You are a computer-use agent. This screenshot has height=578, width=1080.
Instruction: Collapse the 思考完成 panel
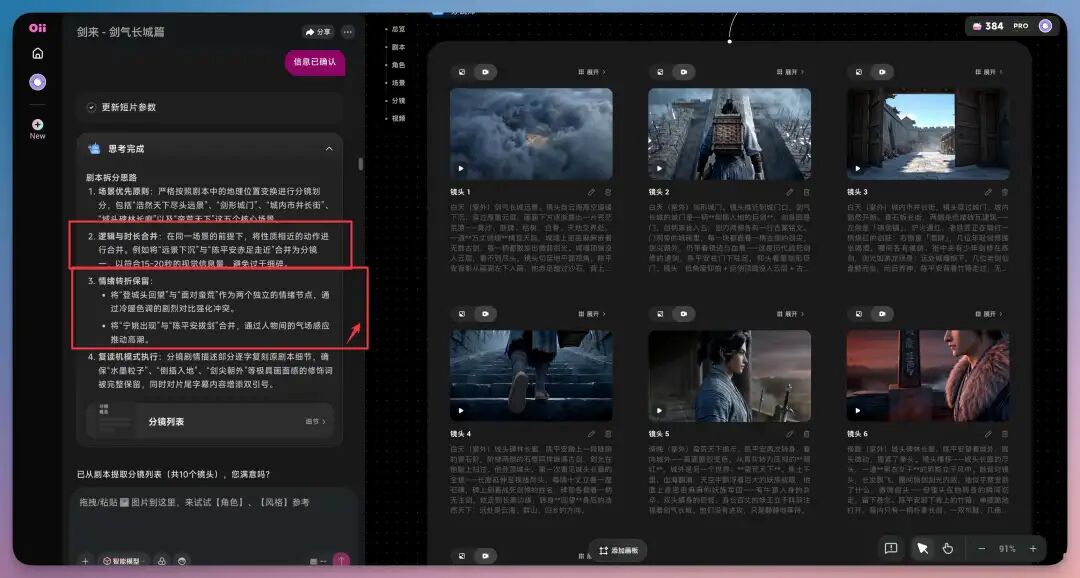[329, 149]
